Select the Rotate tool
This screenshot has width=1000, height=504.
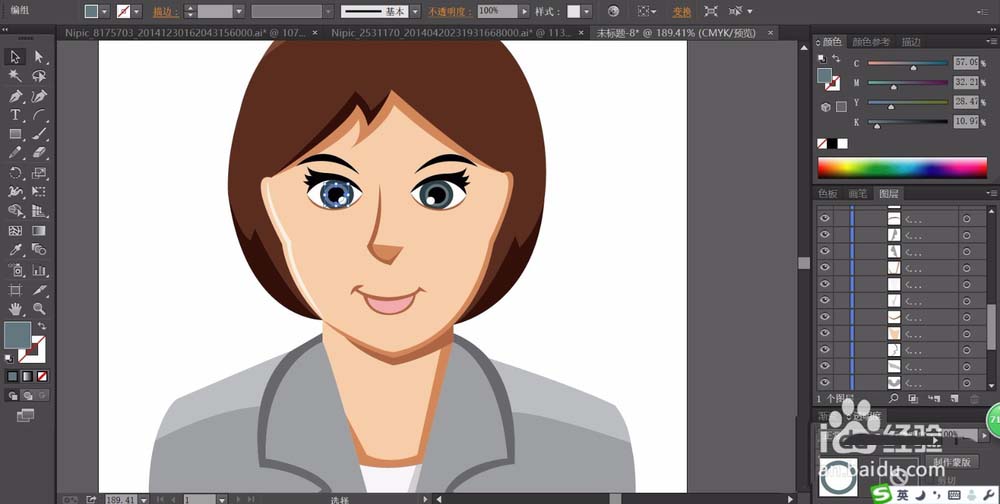pyautogui.click(x=16, y=173)
